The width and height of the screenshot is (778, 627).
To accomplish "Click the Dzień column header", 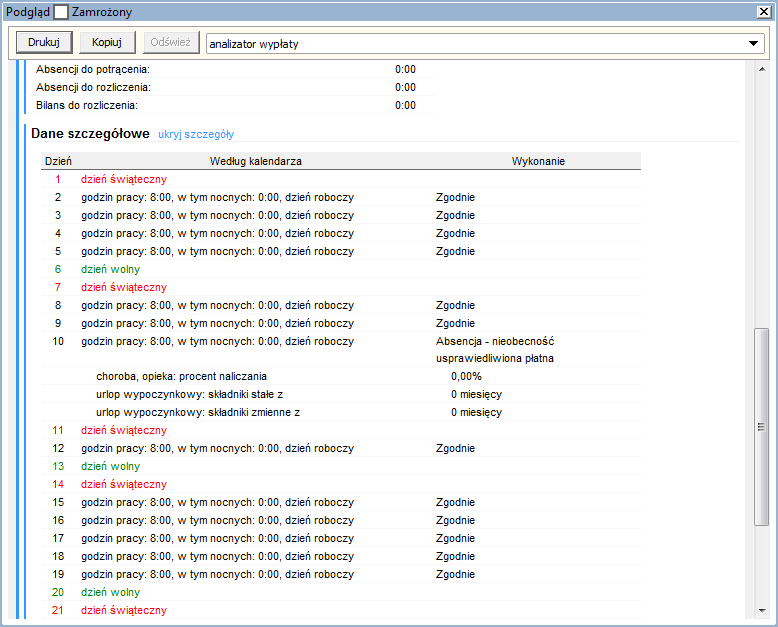I will click(58, 161).
